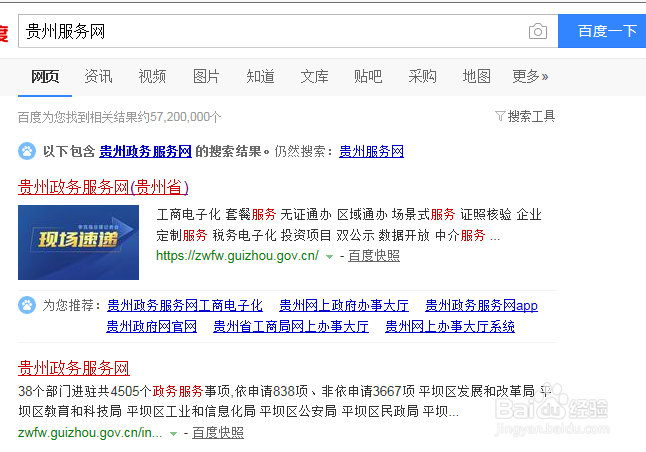Open the suggested 贵州政务服务网 correction link
Screen dimensions: 646x452
pos(145,152)
